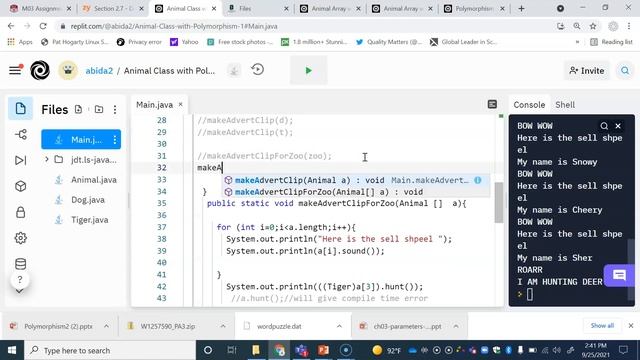This screenshot has width=640, height=360.
Task: Toggle the editor layout panel icon
Action: (x=492, y=104)
